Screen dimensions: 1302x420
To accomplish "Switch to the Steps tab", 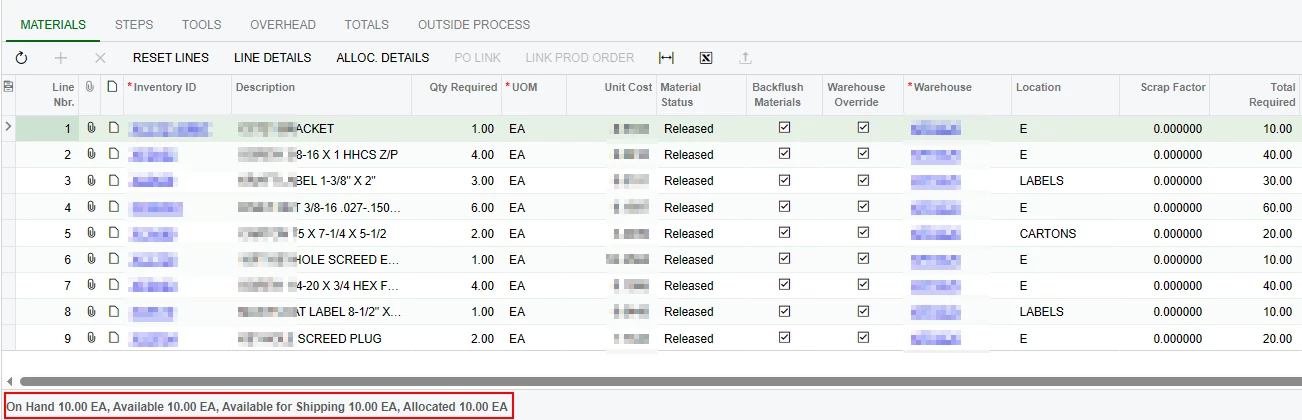I will 134,24.
